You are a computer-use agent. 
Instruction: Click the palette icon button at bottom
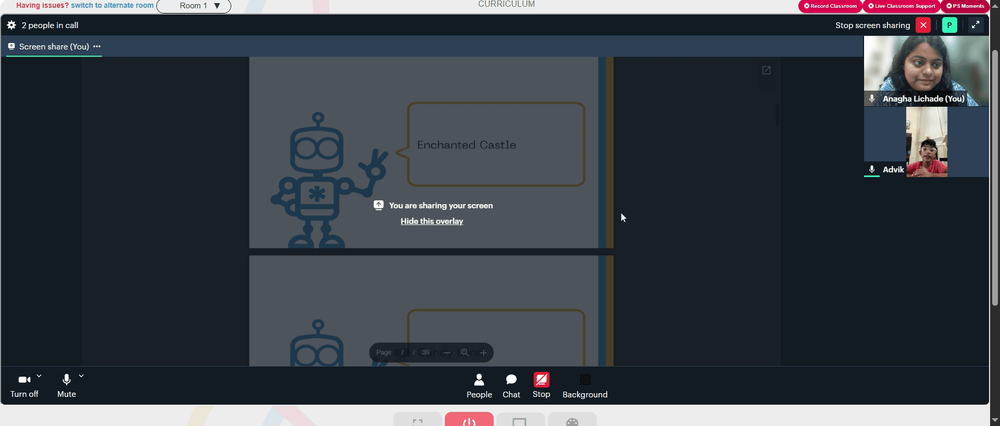tap(572, 420)
